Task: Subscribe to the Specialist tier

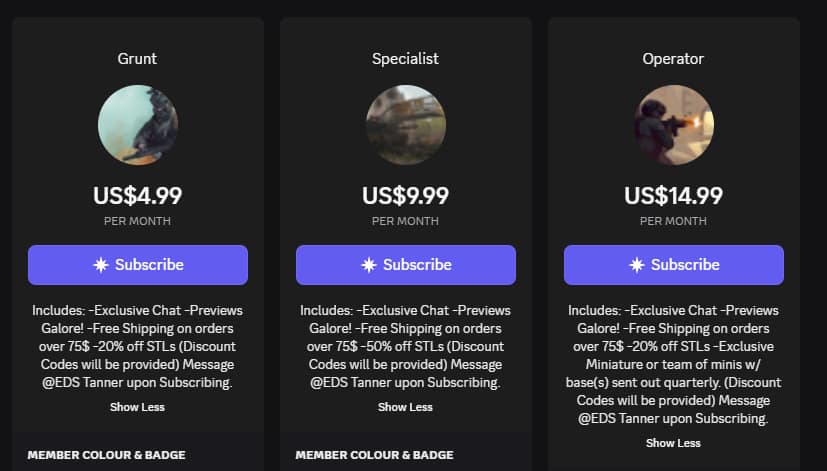Action: (x=406, y=265)
